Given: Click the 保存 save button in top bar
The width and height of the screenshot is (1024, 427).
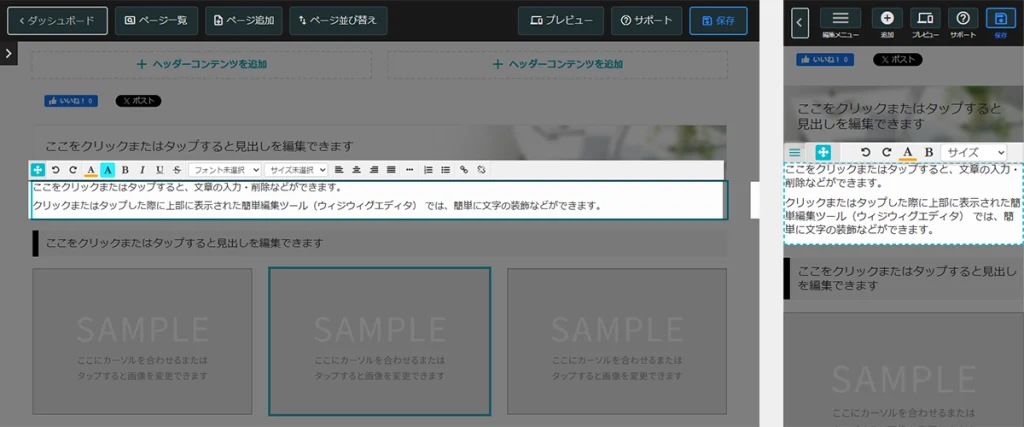Looking at the screenshot, I should (718, 20).
